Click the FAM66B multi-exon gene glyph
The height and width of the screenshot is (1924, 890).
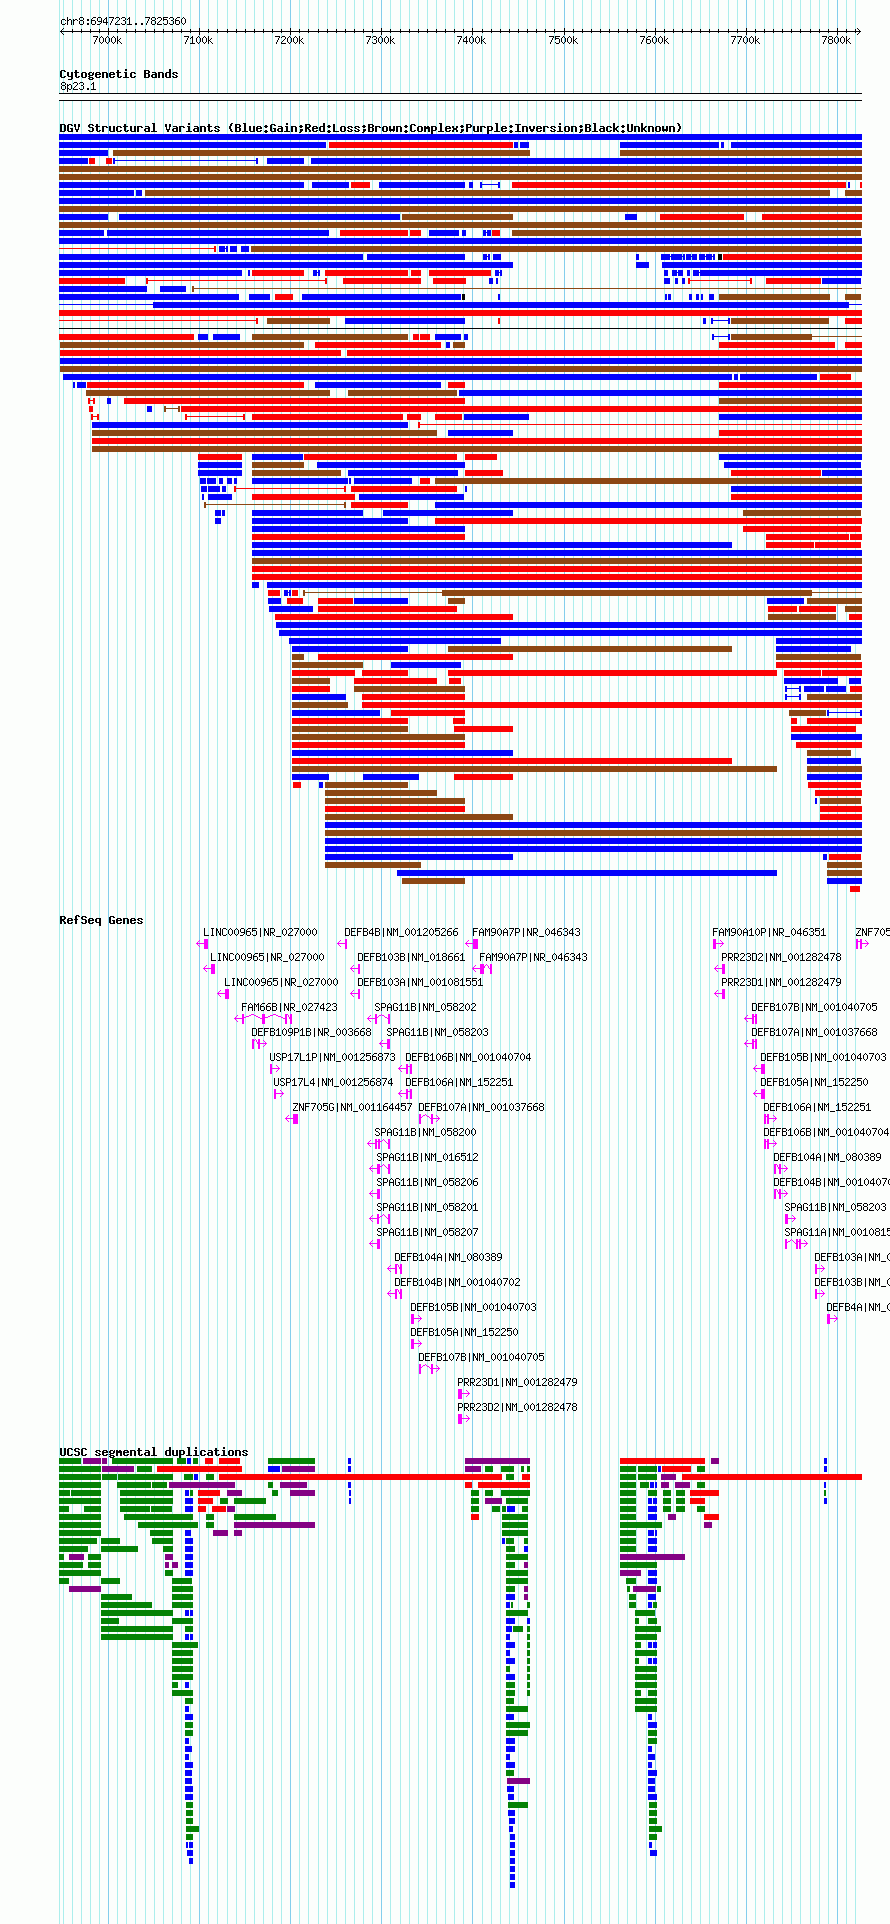pos(264,1019)
